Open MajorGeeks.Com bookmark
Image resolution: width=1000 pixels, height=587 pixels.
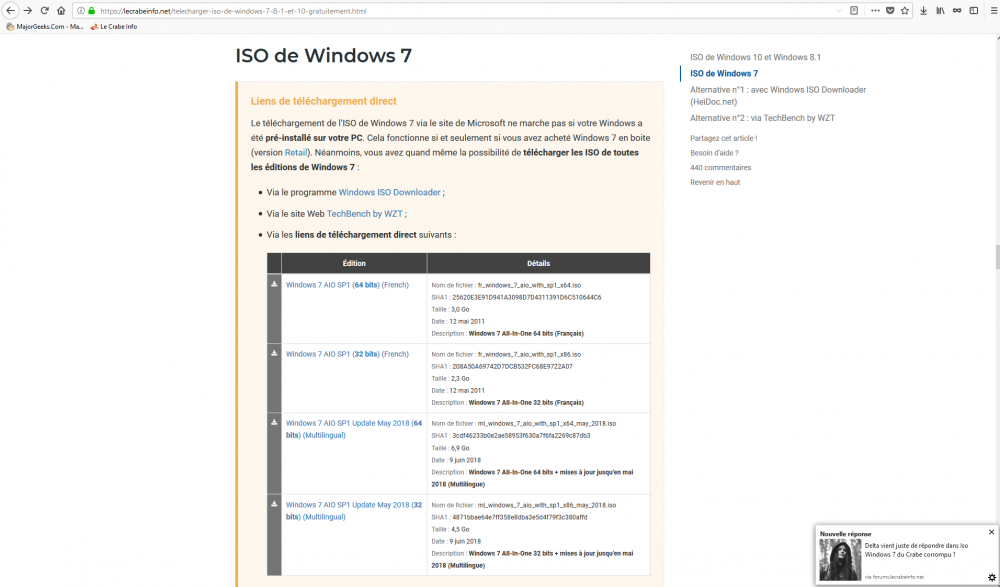44,26
